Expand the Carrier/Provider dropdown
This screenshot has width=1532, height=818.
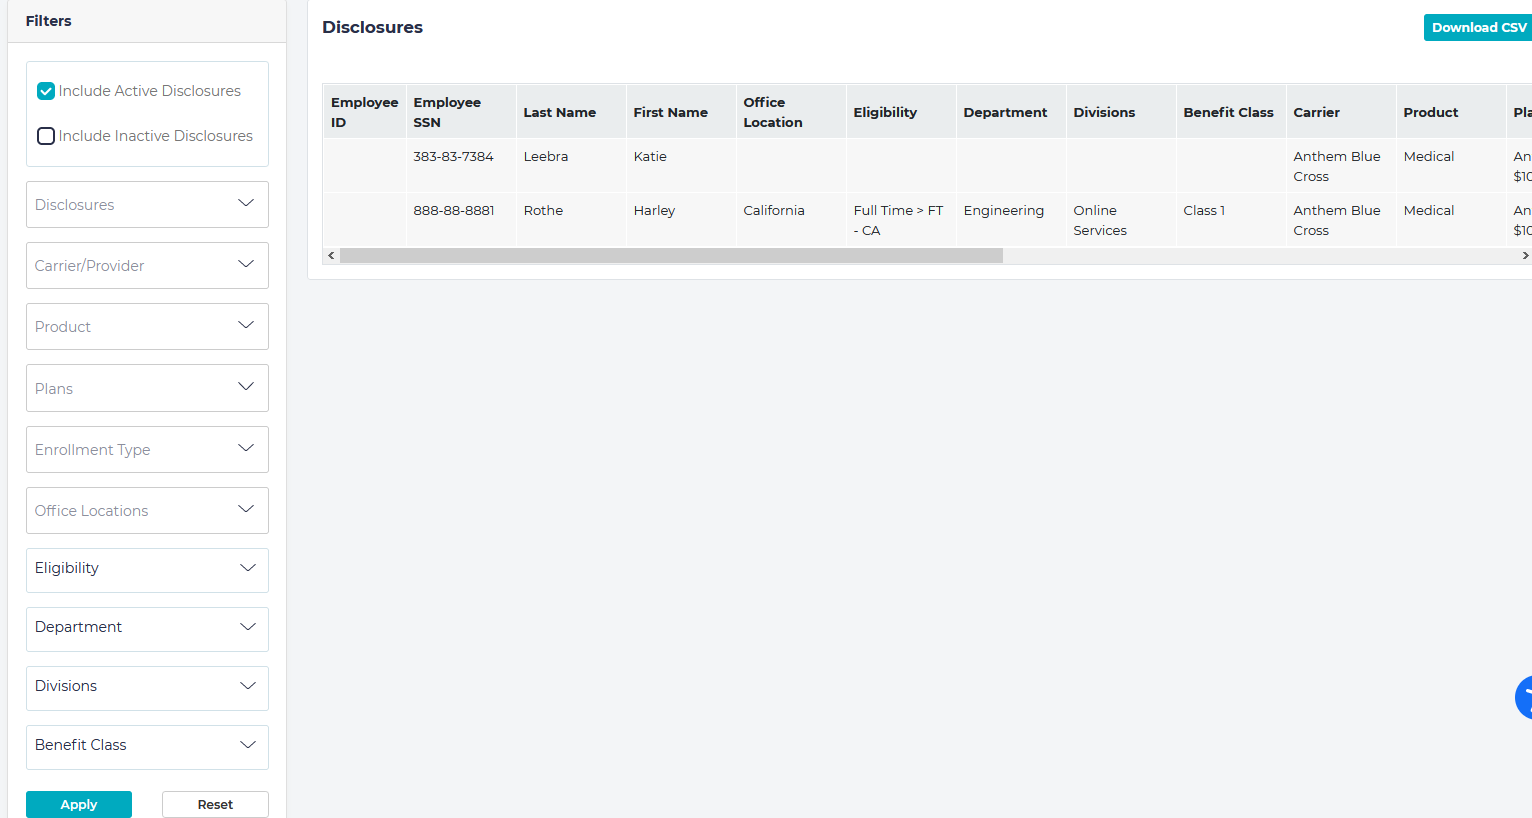click(x=147, y=265)
